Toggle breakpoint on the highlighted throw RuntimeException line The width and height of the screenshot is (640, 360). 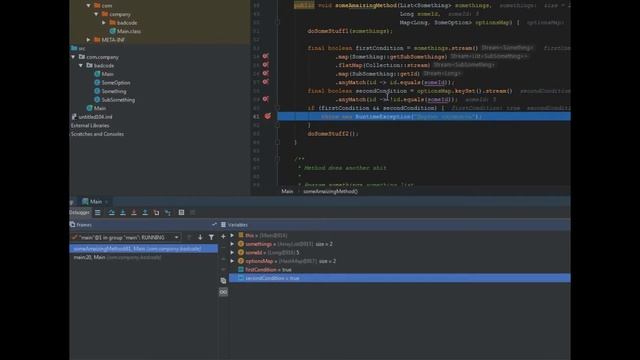point(267,116)
